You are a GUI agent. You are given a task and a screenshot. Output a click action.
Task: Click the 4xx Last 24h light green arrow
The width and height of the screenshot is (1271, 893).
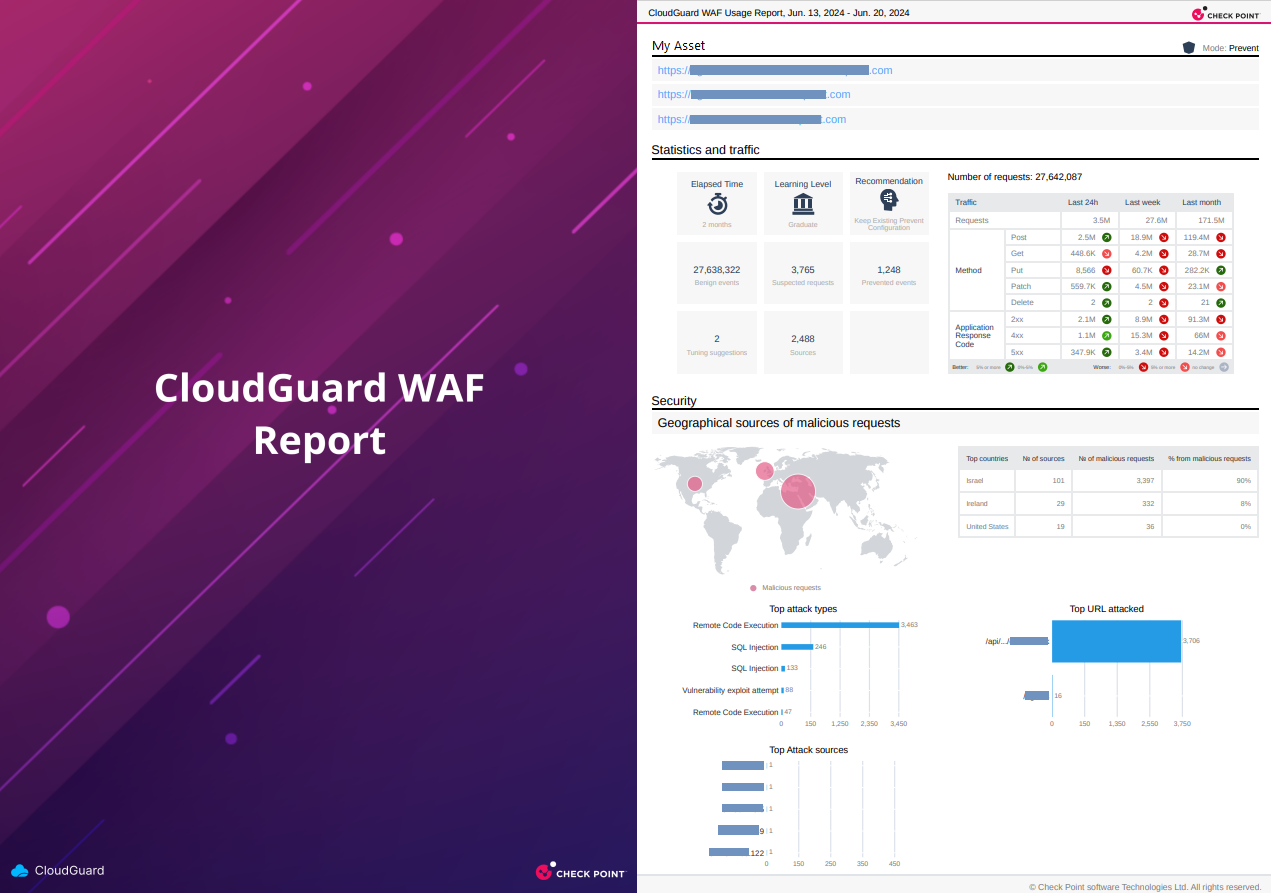(1107, 335)
